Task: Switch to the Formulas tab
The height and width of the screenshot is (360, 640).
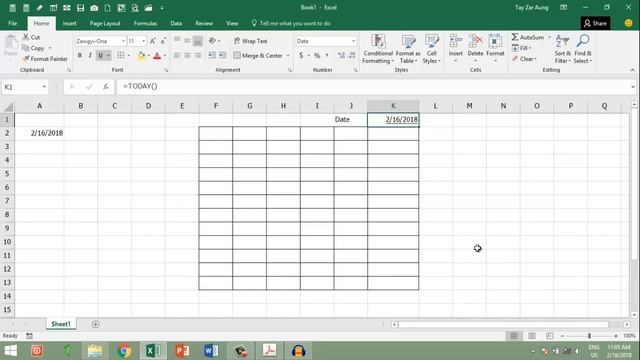Action: tap(145, 23)
